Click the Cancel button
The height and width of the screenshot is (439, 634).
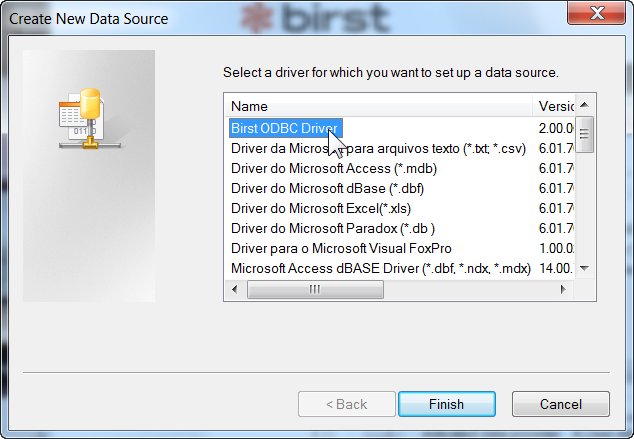click(561, 404)
